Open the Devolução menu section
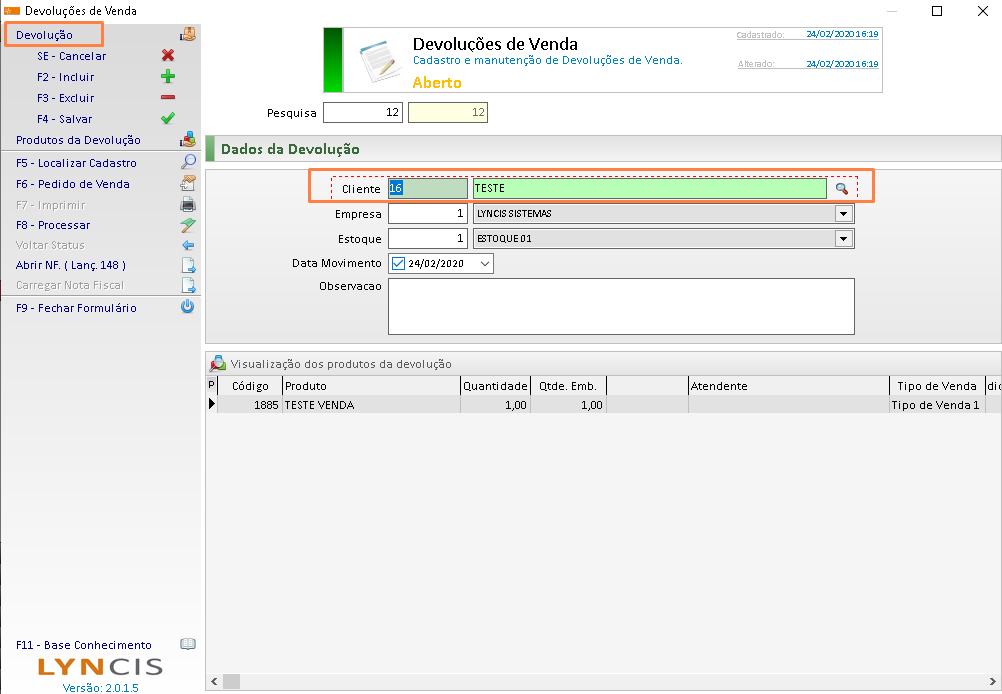 tap(45, 35)
